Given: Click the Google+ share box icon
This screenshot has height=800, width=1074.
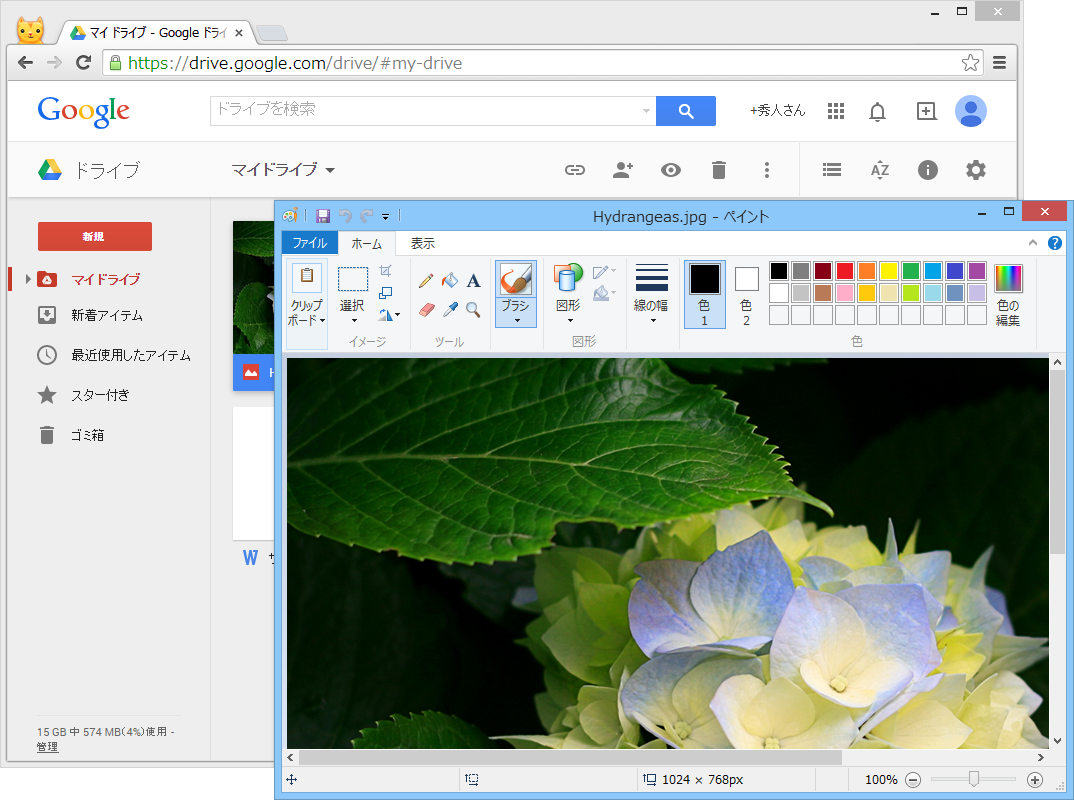Looking at the screenshot, I should (926, 111).
